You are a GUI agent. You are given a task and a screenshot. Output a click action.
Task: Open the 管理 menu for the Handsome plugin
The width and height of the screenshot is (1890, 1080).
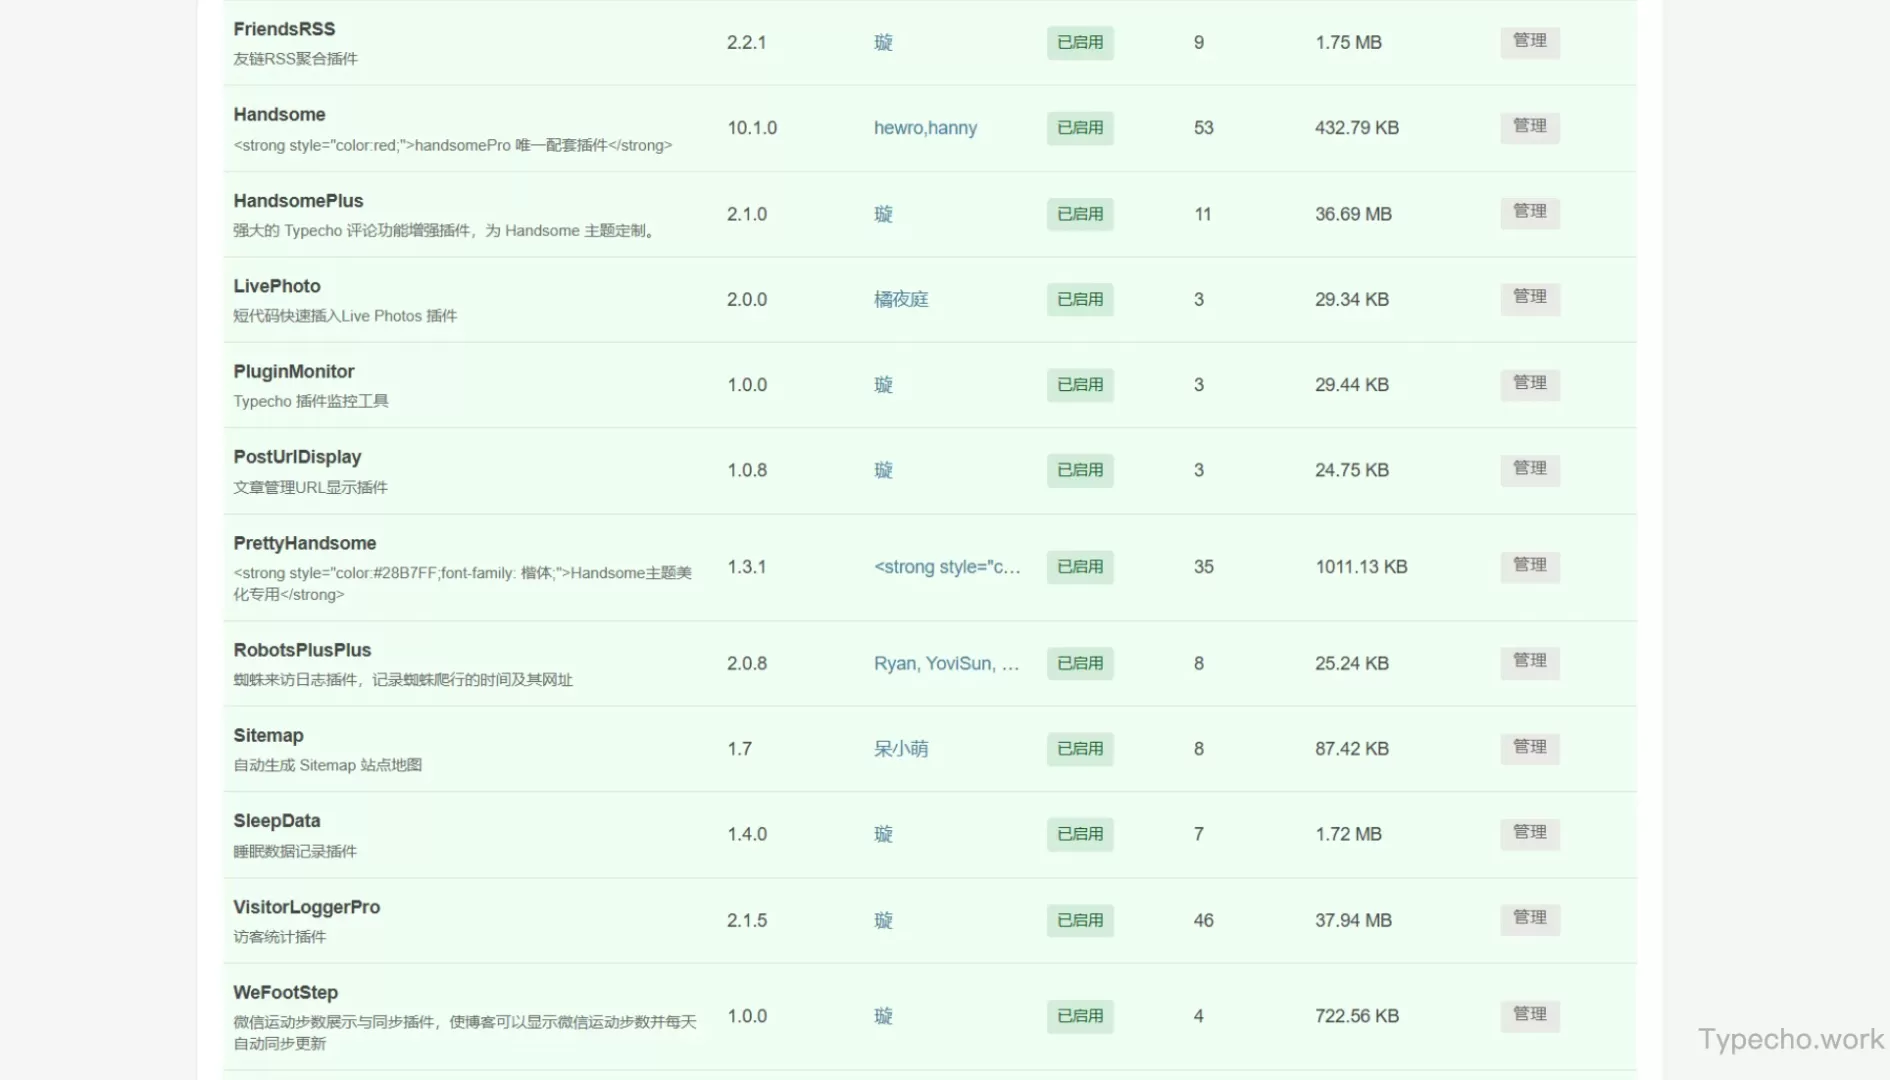point(1529,127)
